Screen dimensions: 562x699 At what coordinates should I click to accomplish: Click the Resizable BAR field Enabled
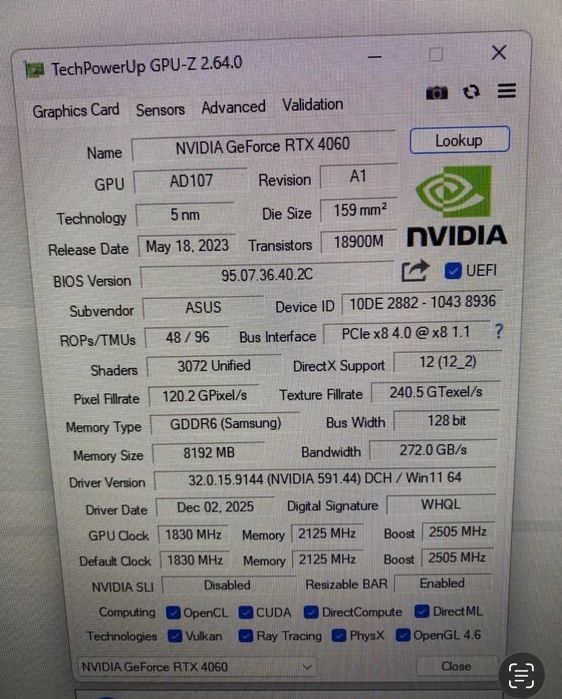coord(443,584)
